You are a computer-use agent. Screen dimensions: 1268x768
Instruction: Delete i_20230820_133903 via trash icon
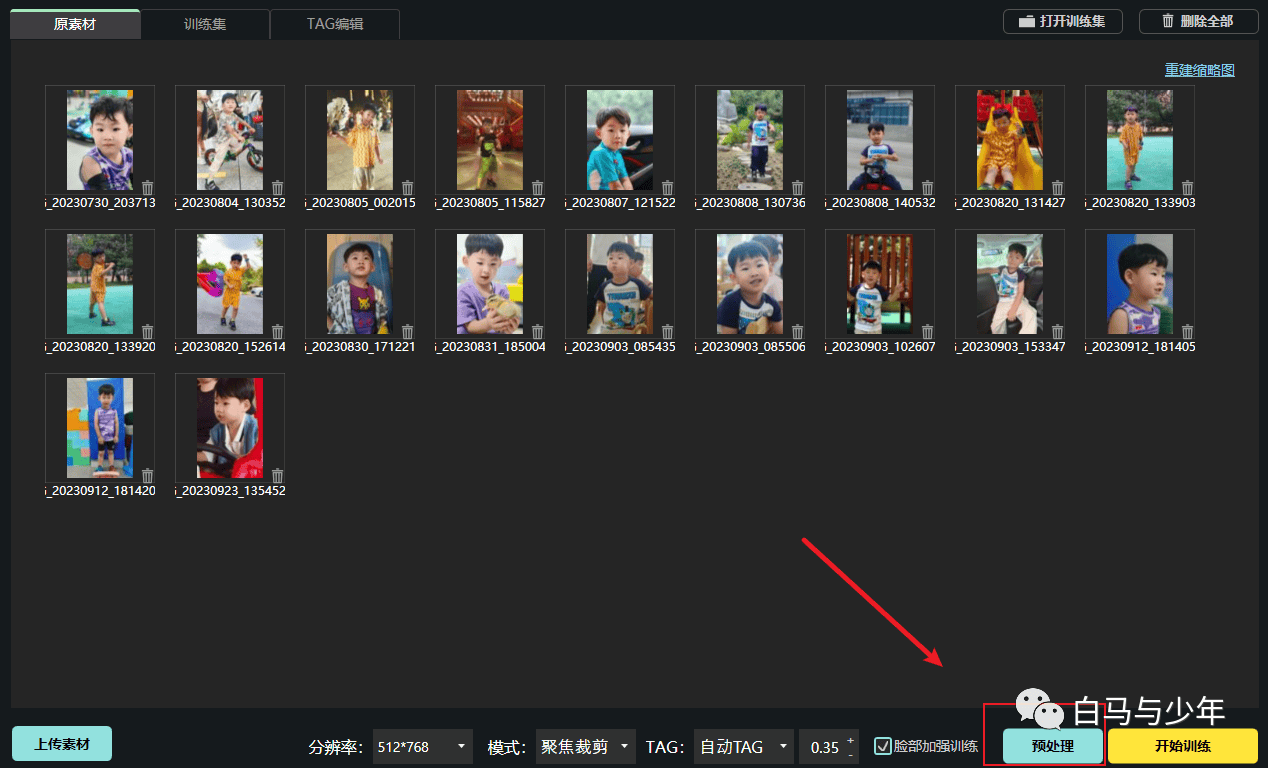[1188, 188]
